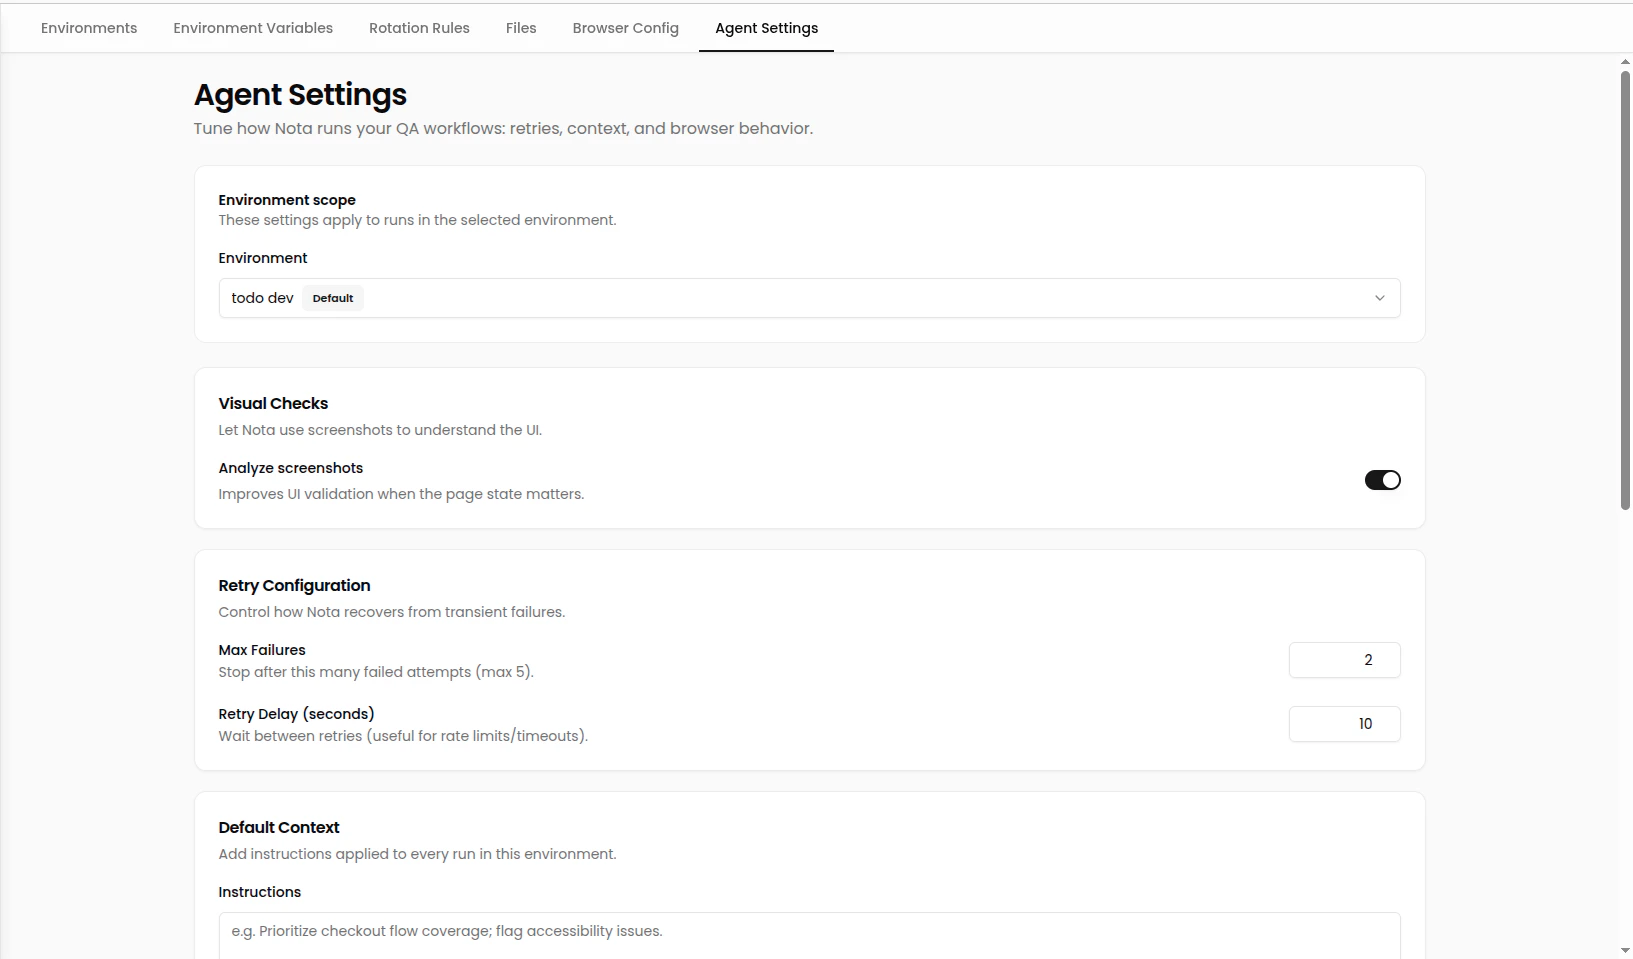
Task: Switch to the Environments tab
Action: (x=88, y=28)
